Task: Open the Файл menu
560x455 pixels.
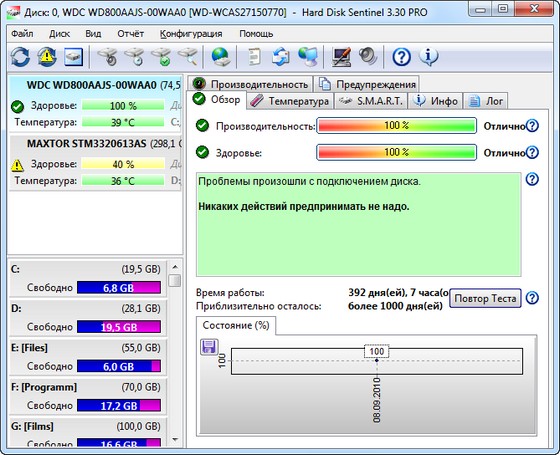Action: 22,34
